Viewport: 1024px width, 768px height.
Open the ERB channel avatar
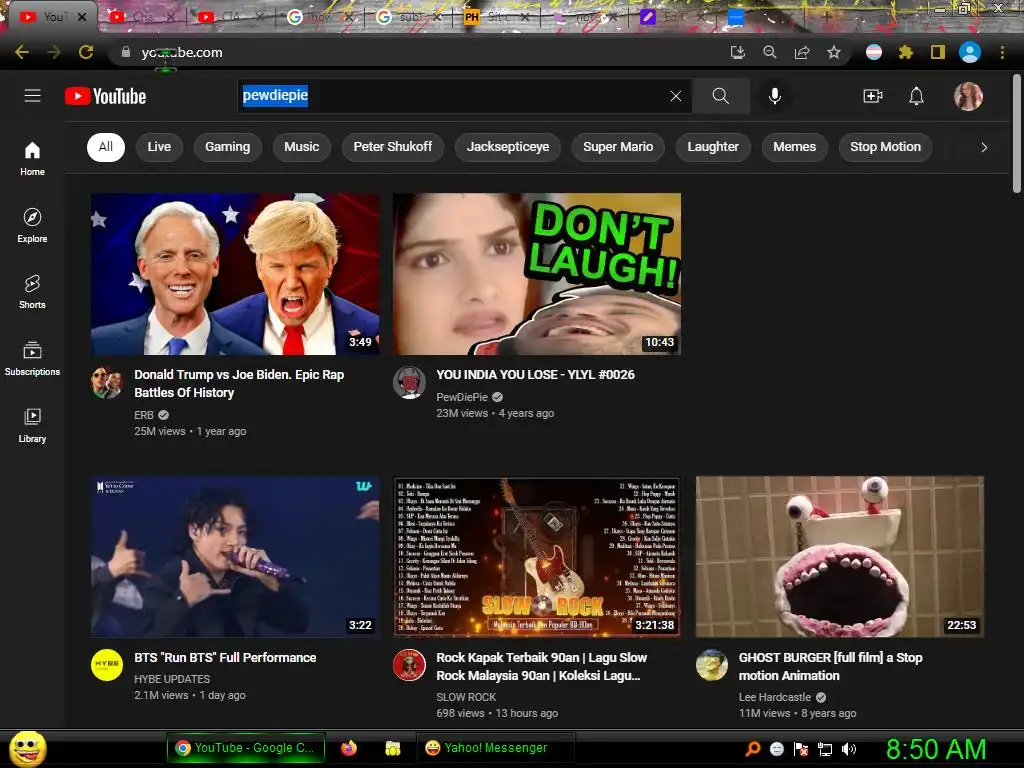[106, 383]
